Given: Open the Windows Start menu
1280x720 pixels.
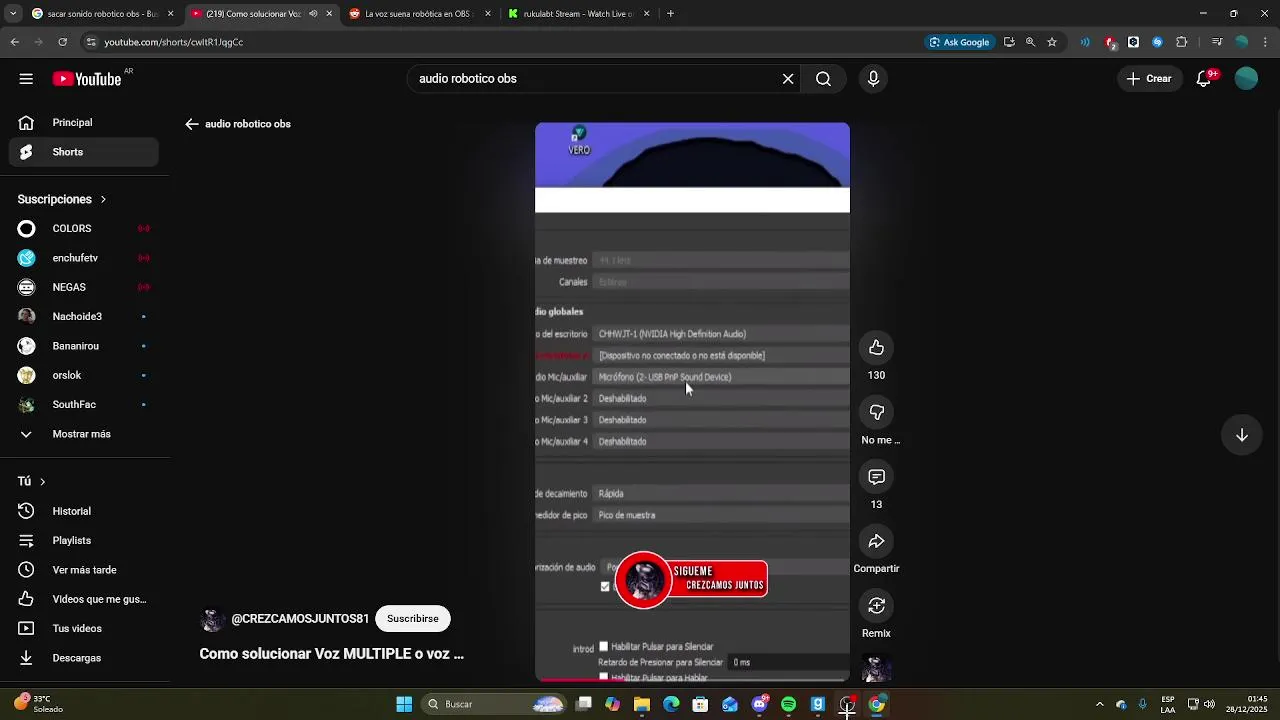Looking at the screenshot, I should 404,705.
